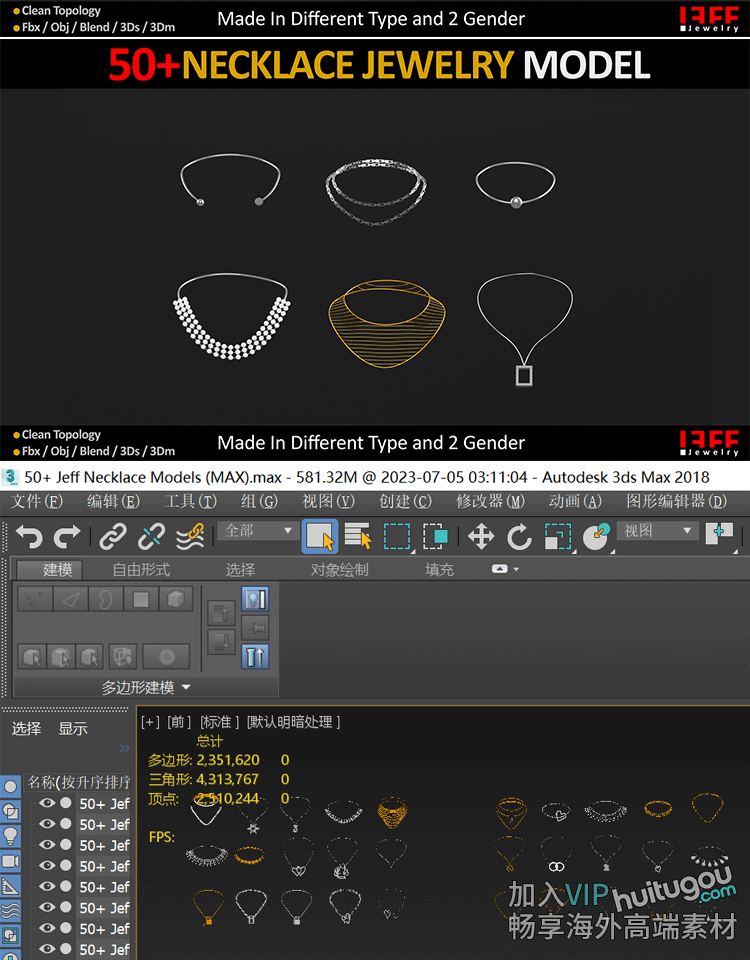Activate the Select and Move tool
750x960 pixels.
point(481,536)
